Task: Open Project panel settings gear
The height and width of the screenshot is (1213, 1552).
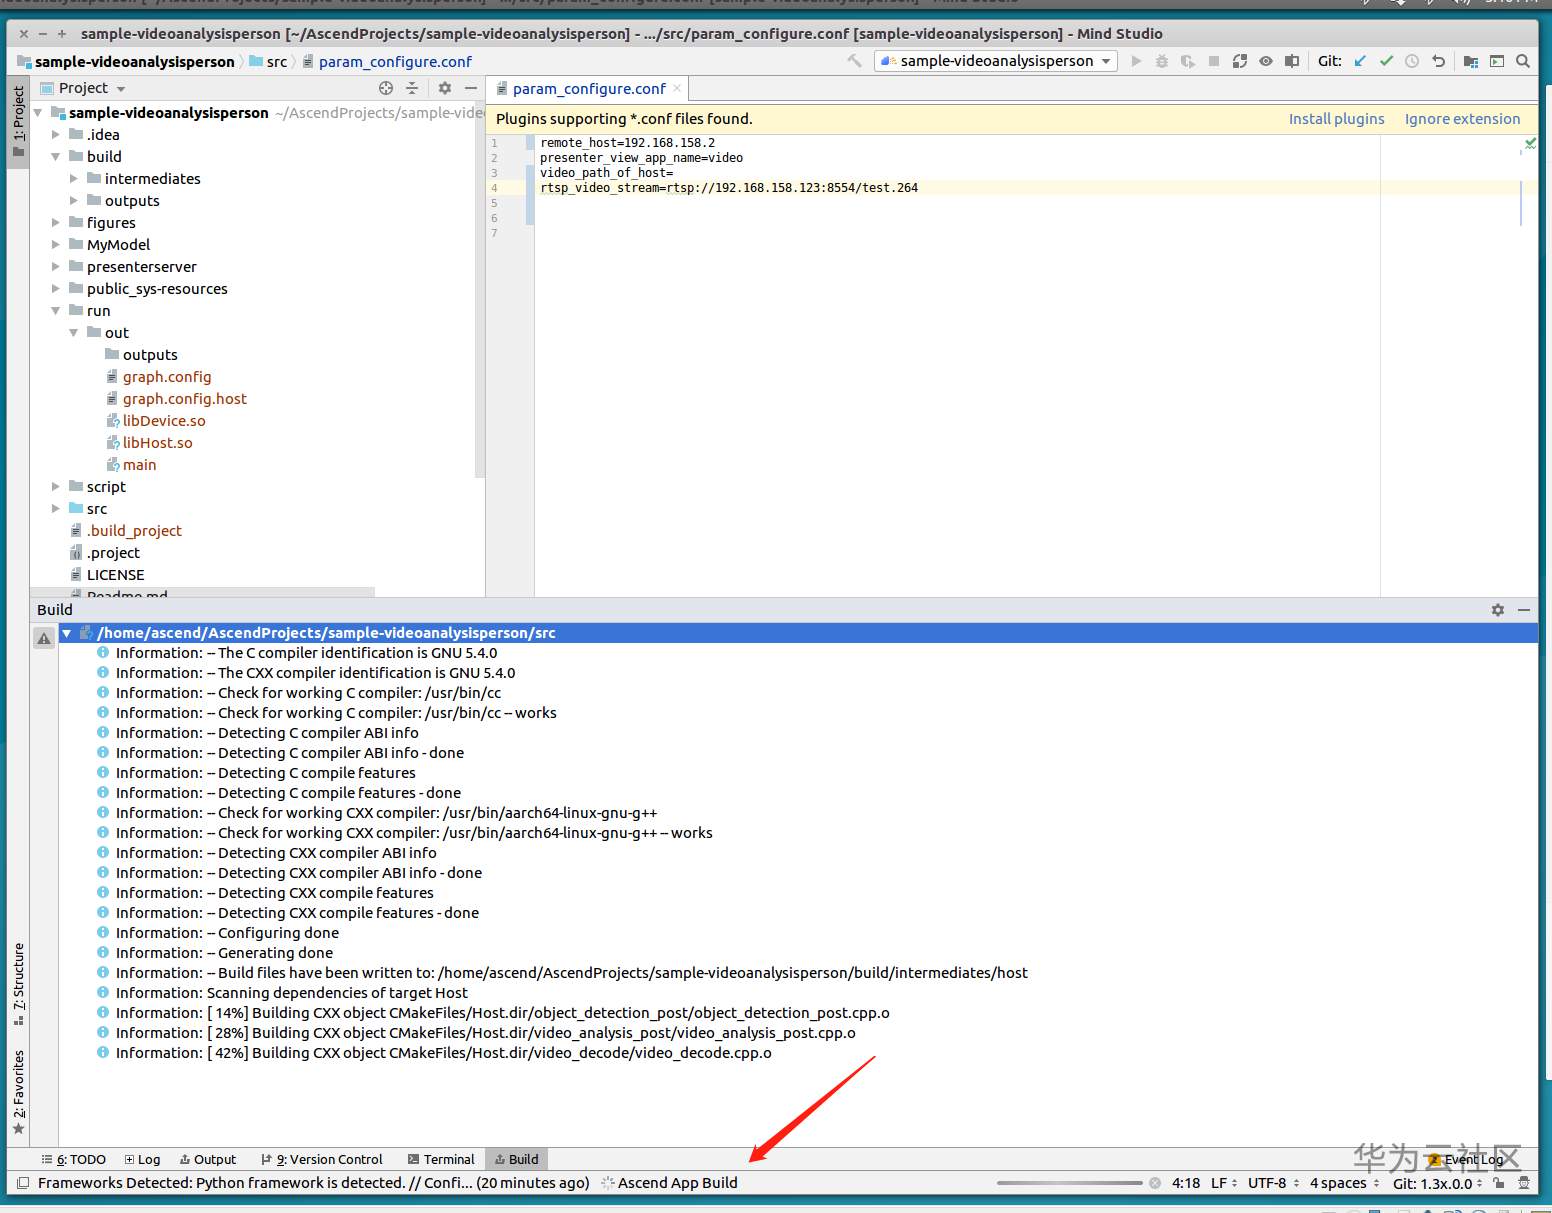Action: 445,88
